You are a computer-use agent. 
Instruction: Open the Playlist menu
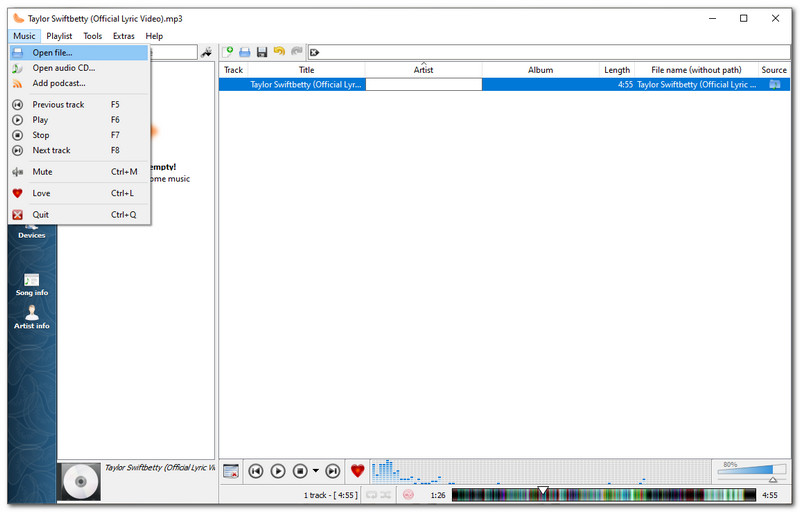click(x=59, y=36)
